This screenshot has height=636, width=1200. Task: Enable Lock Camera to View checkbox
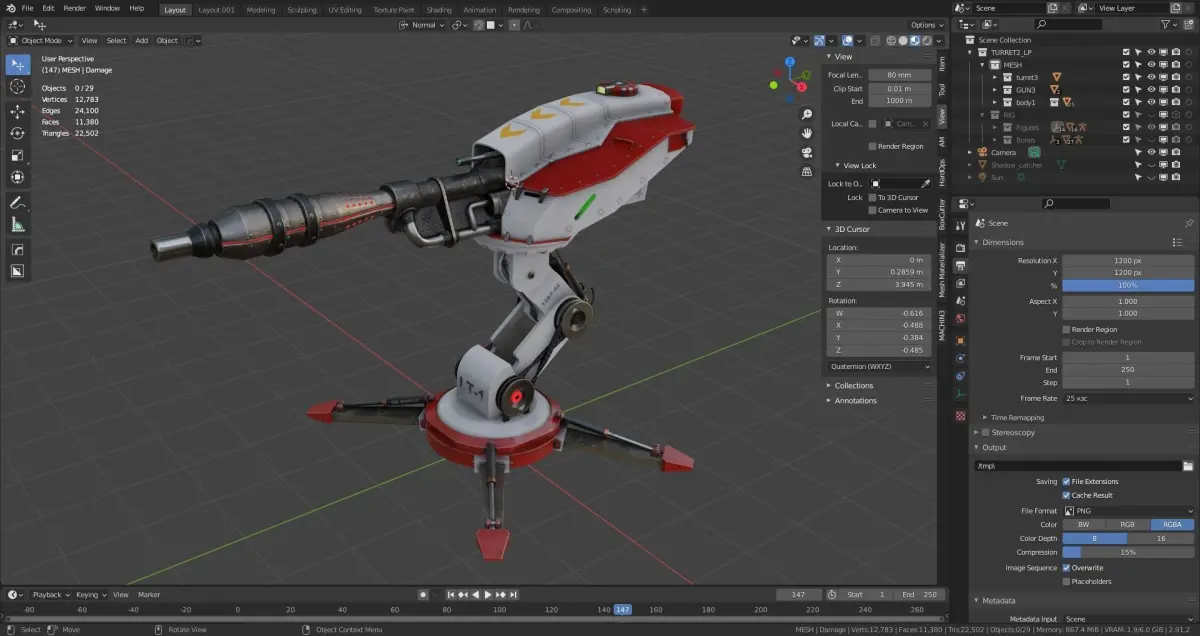[871, 210]
